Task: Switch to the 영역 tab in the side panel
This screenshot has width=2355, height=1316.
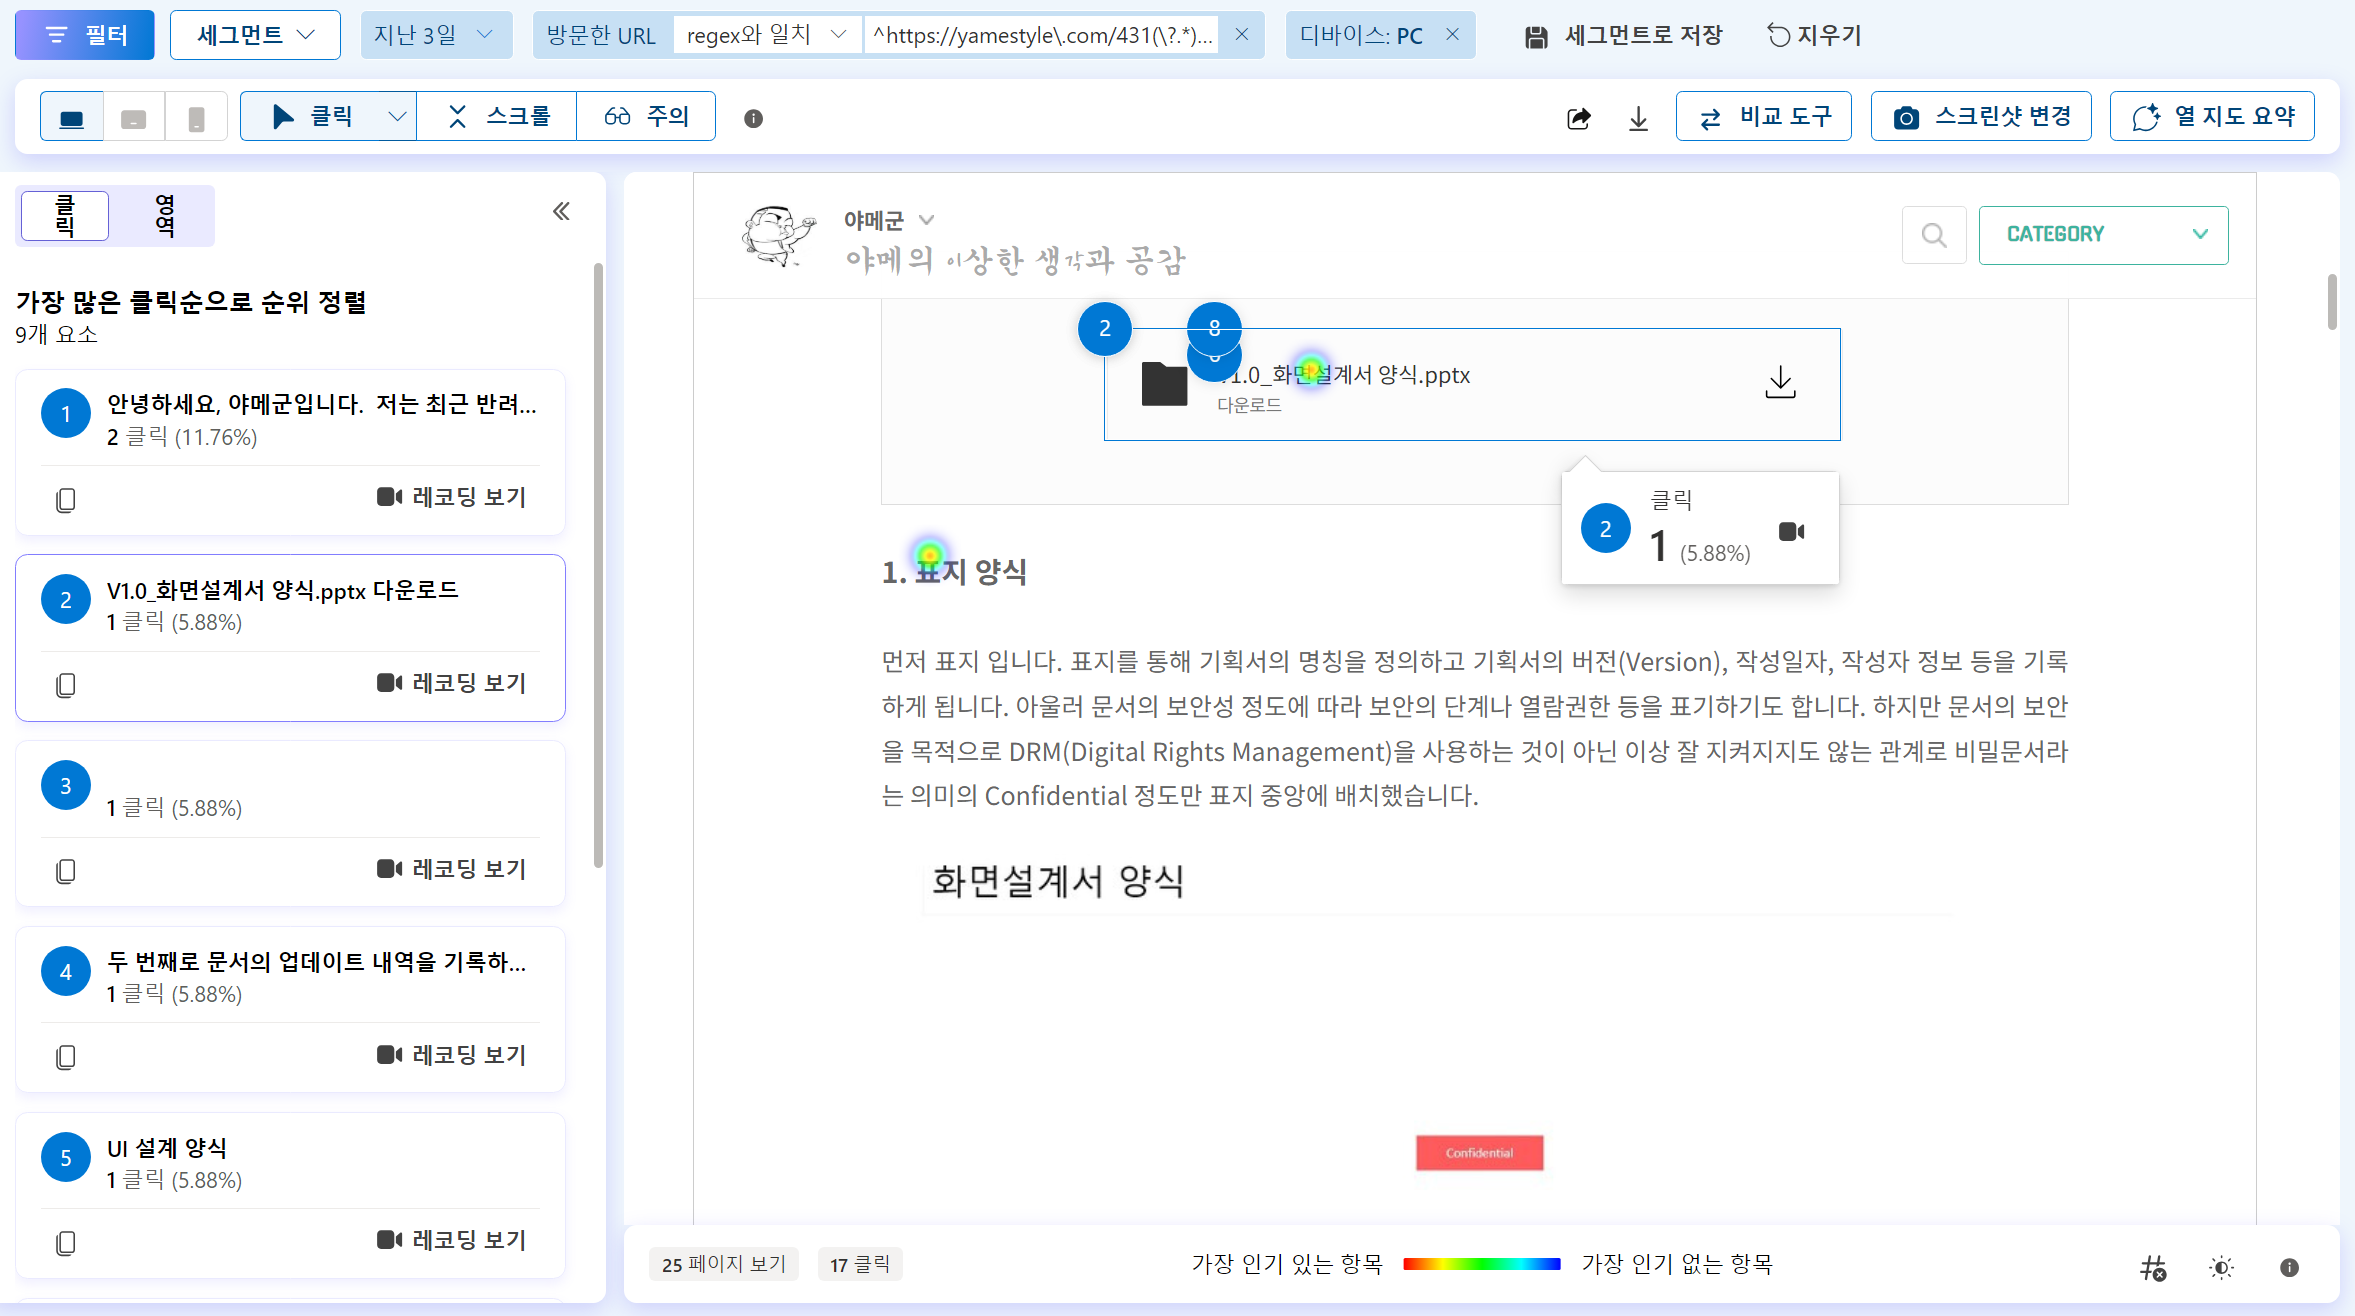Action: coord(165,215)
